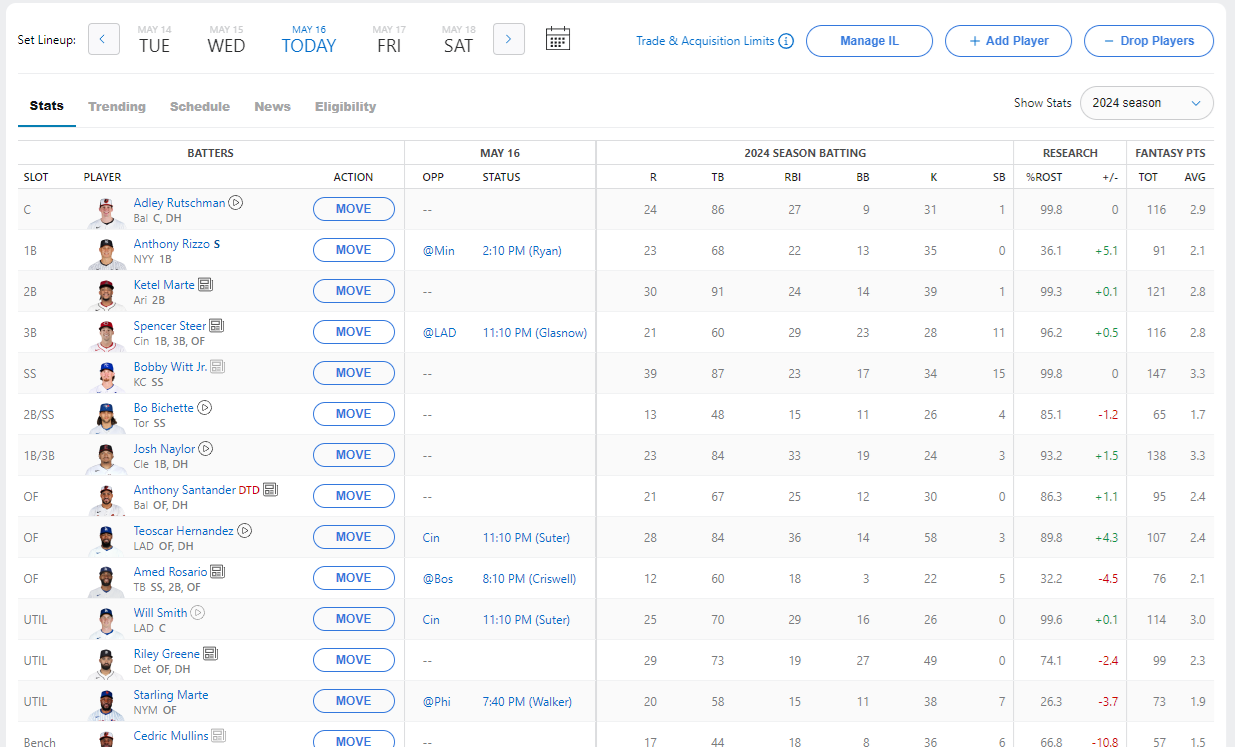Screen dimensions: 1235x747
Task: Go to previous dates with left arrow
Action: [104, 40]
